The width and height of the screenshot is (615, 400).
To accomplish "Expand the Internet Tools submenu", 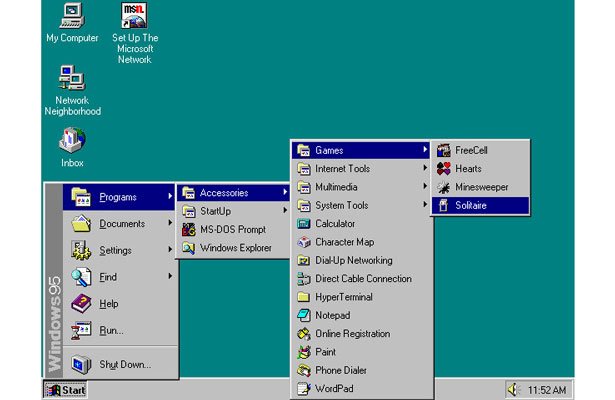I will coord(343,169).
